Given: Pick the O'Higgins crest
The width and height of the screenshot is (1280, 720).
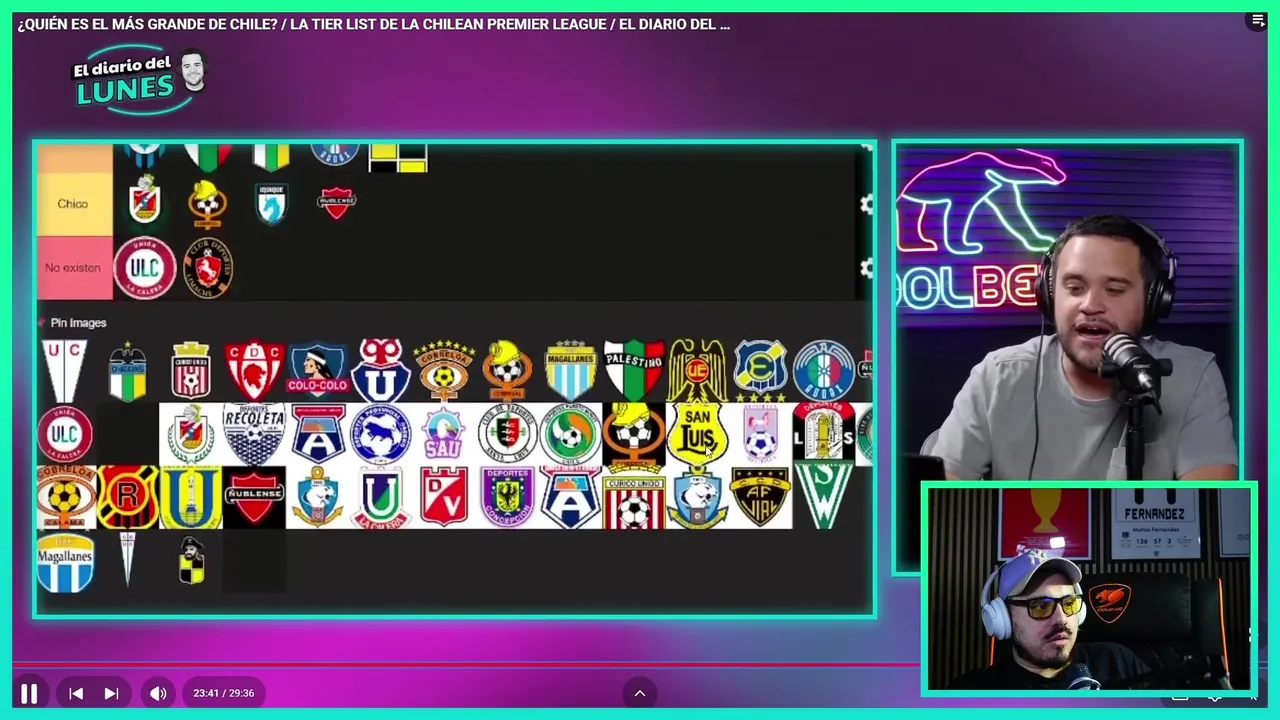Looking at the screenshot, I should point(127,371).
